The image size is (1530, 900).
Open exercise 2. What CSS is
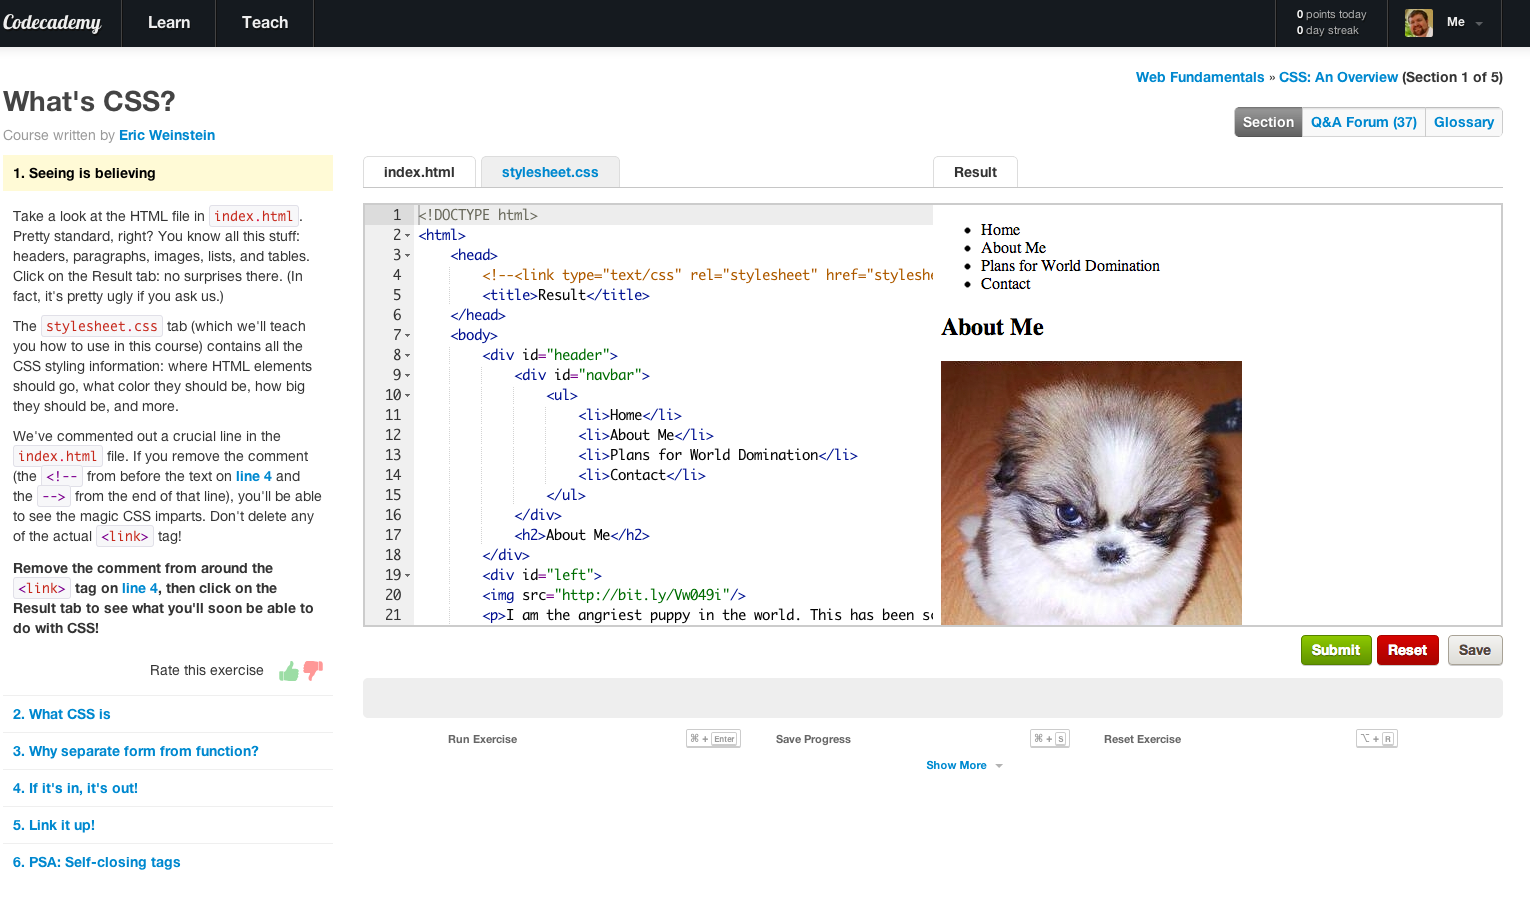click(62, 714)
